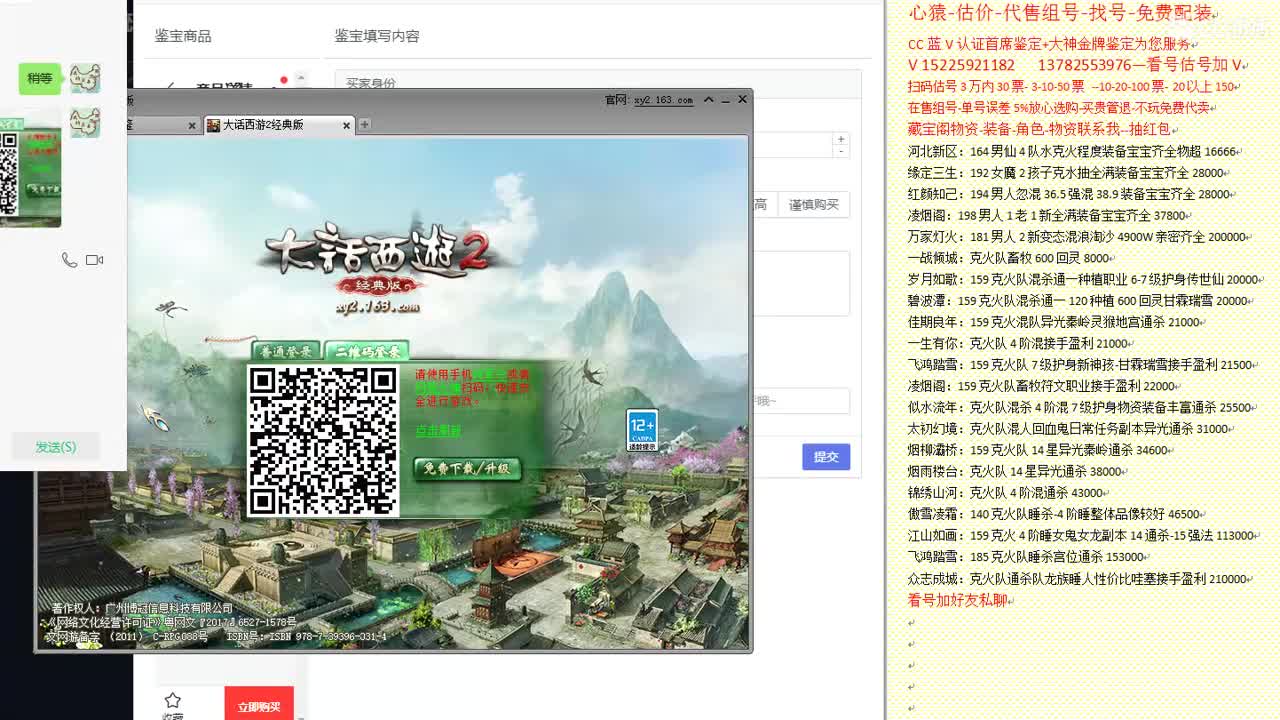
Task: Click the small scroll-up arrow beside red dot
Action: pos(300,79)
